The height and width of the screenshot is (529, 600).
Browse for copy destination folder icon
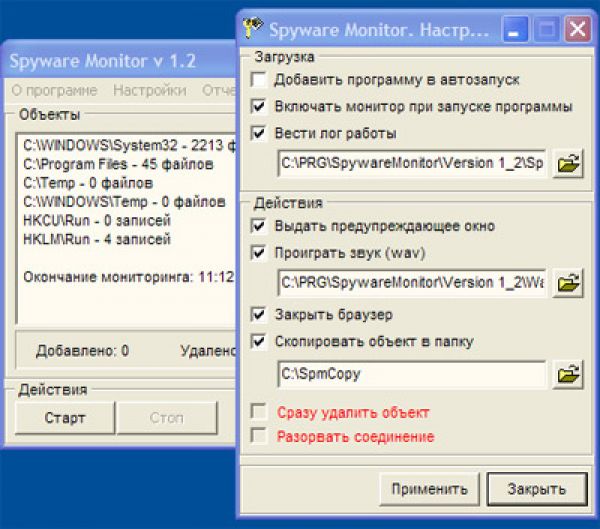click(x=568, y=374)
